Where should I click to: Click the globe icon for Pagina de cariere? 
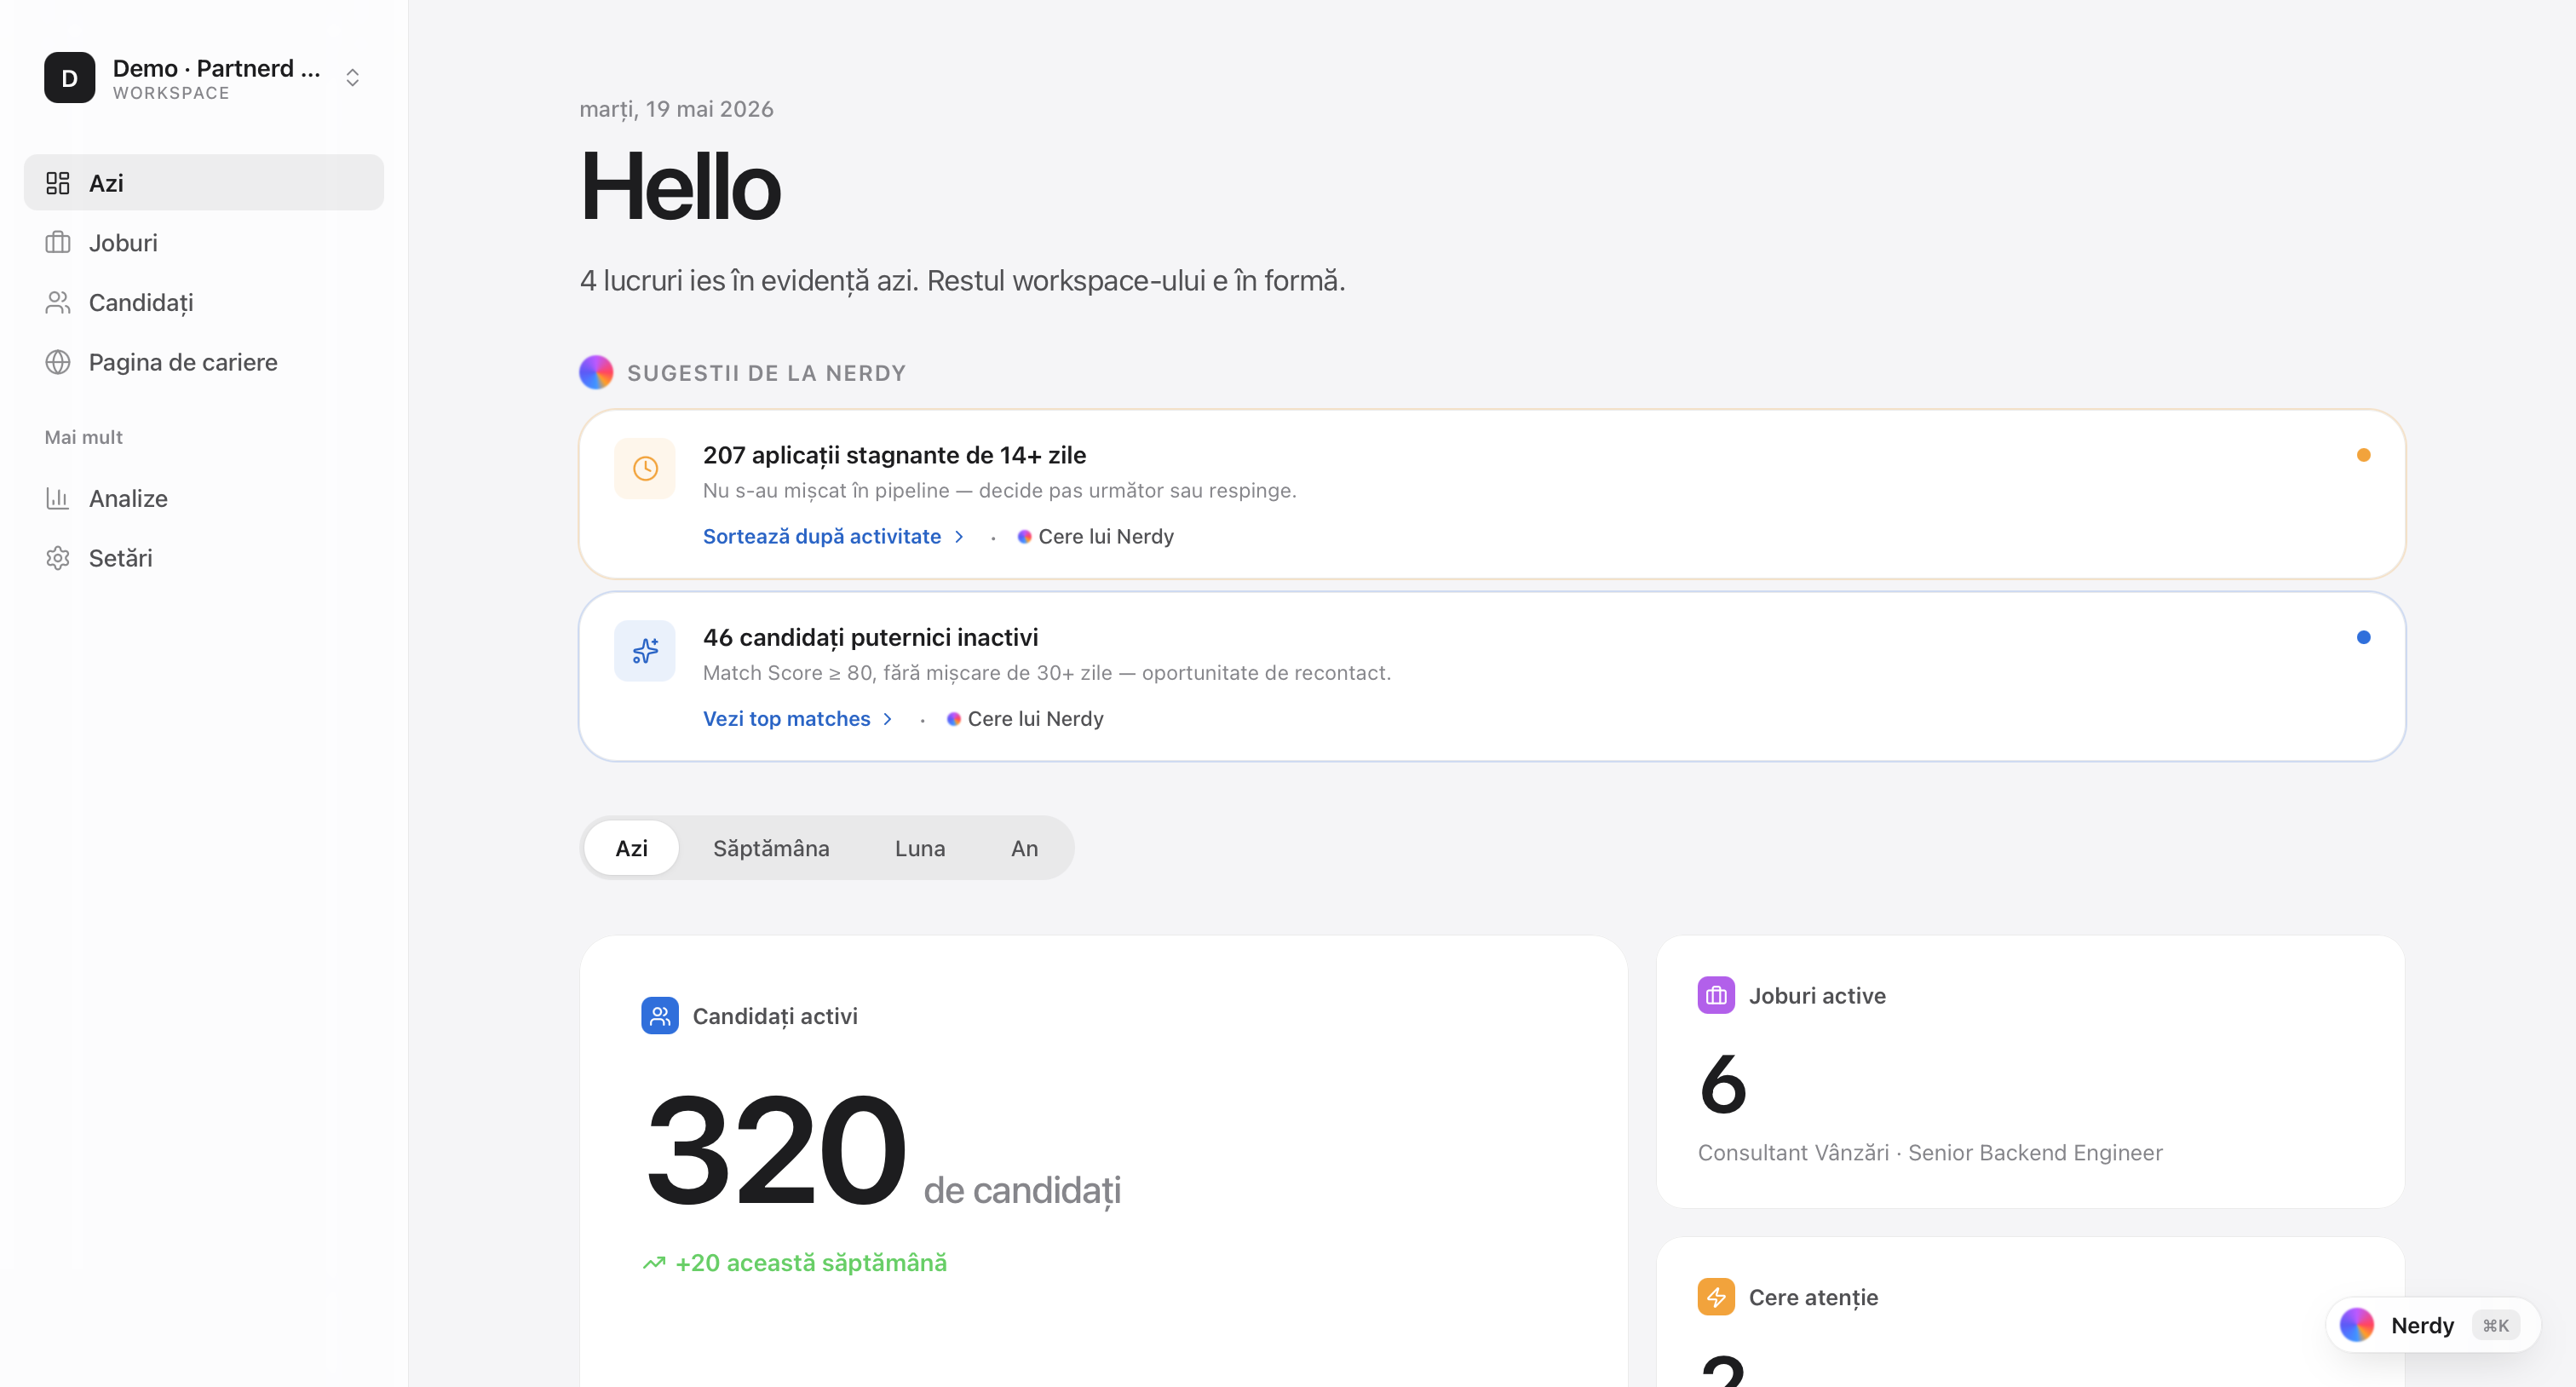(58, 362)
